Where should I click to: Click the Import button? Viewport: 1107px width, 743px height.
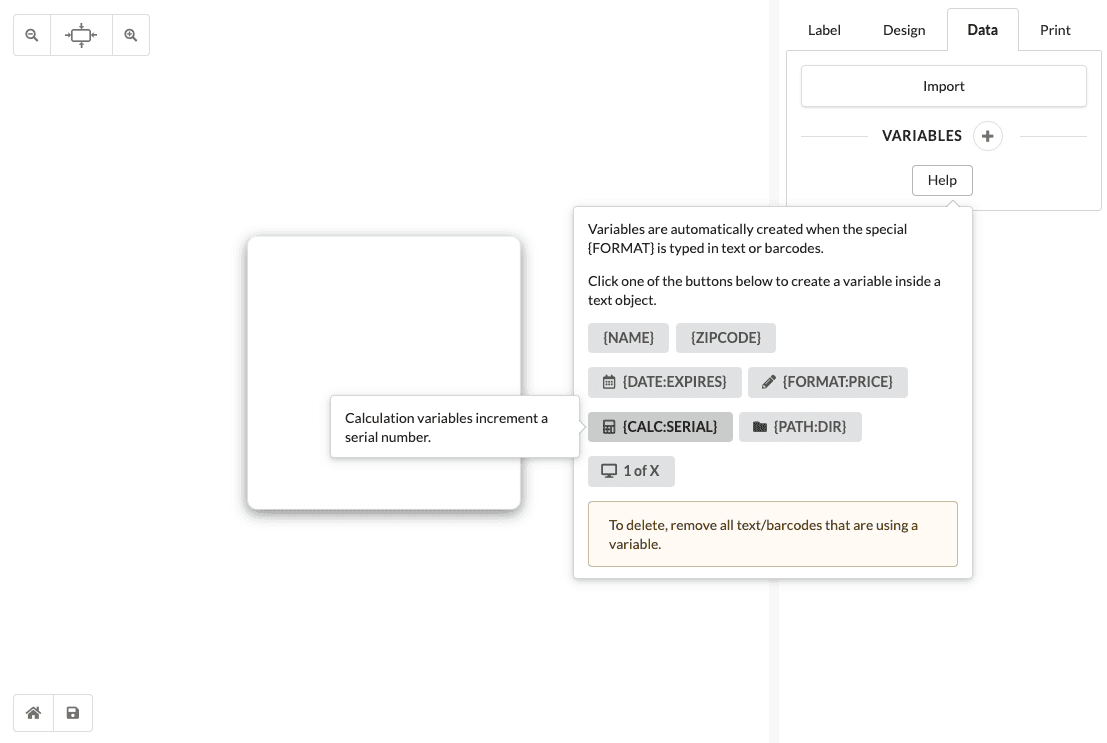tap(943, 86)
